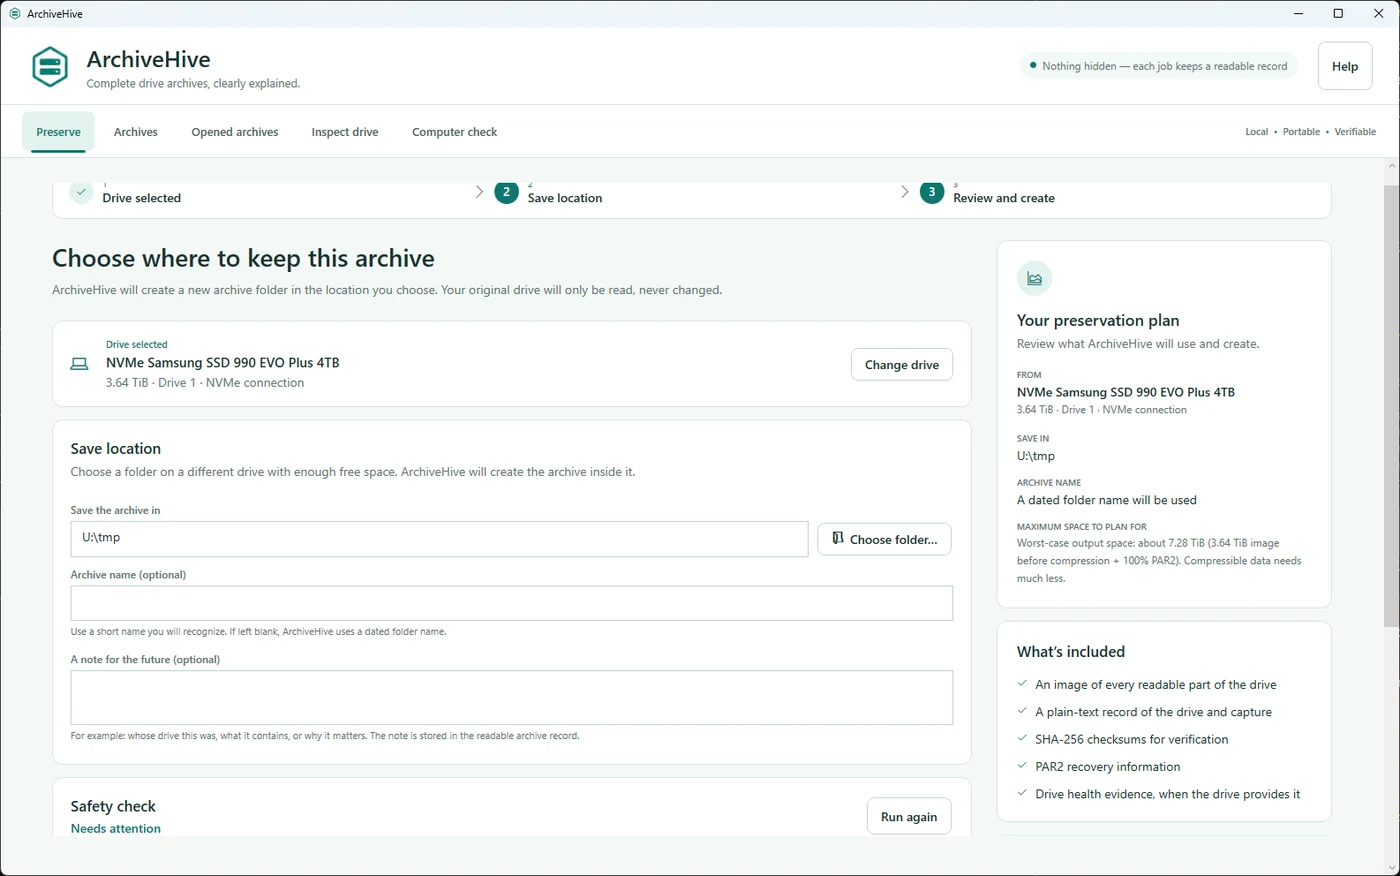The height and width of the screenshot is (876, 1400).
Task: Click Choose folder... to browse
Action: 884,539
